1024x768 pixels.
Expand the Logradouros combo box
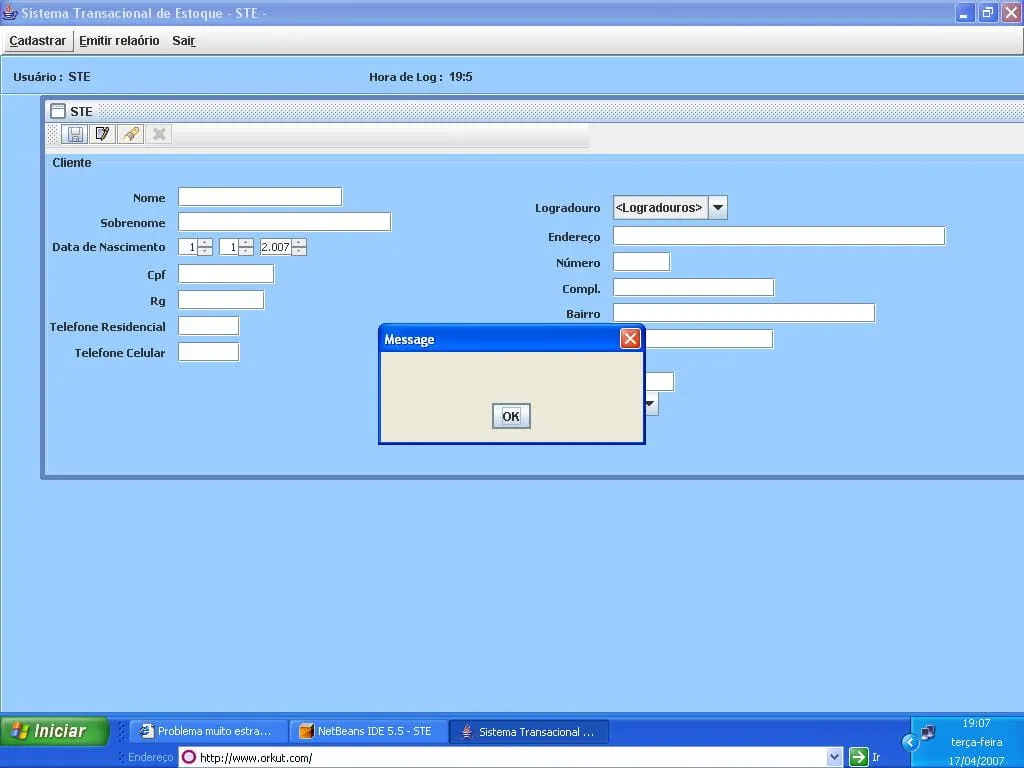pos(670,208)
